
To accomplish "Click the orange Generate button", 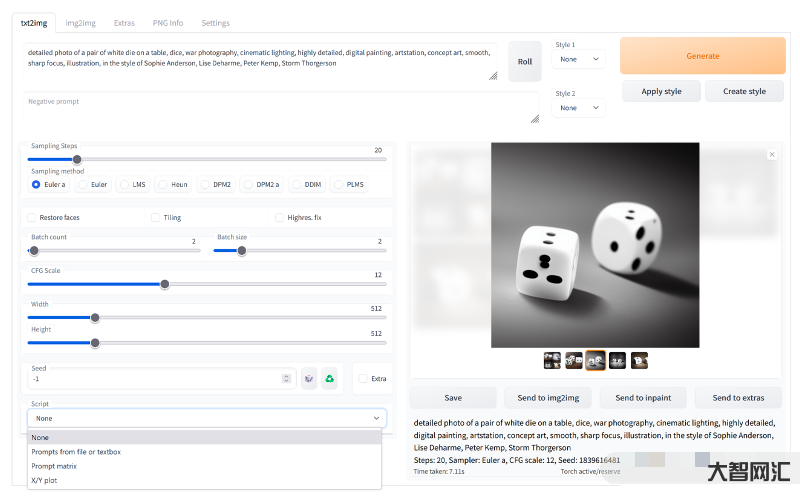I will (x=702, y=56).
